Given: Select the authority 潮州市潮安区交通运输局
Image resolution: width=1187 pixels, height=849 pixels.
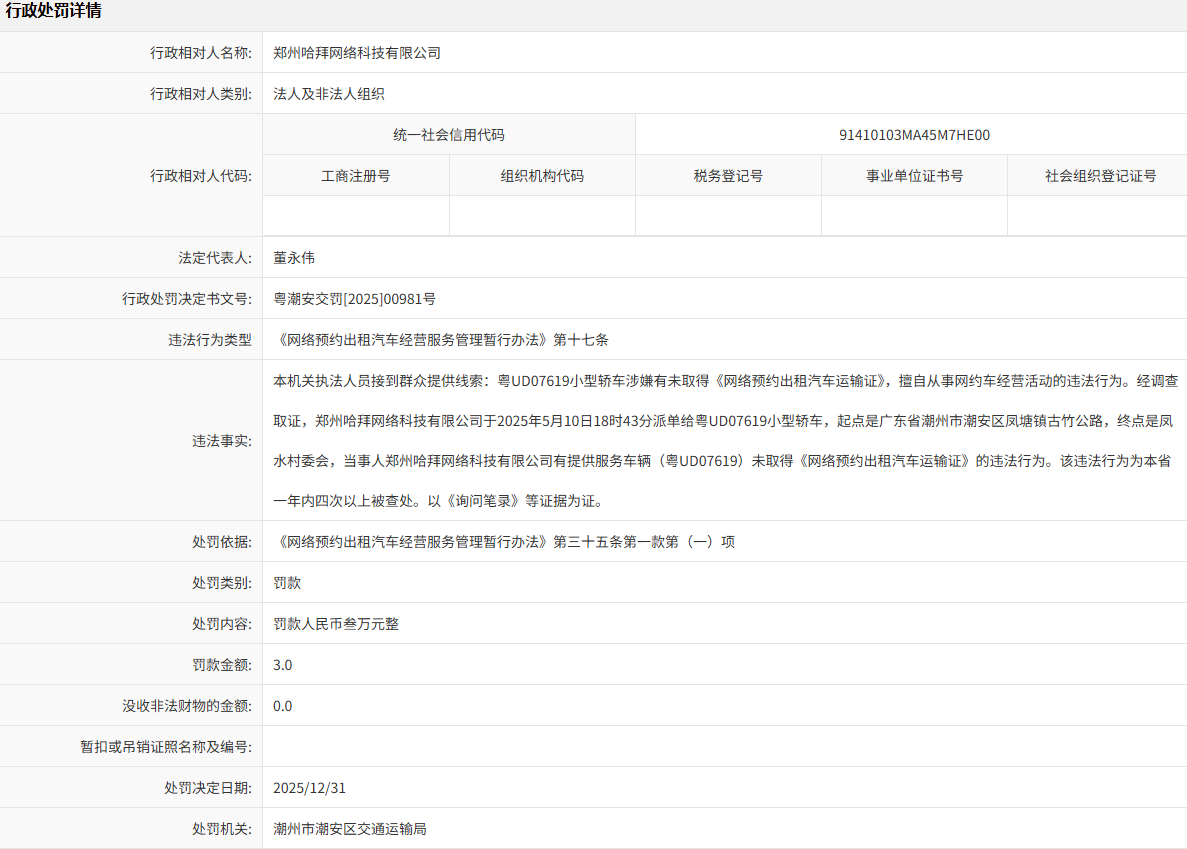Looking at the screenshot, I should 351,828.
